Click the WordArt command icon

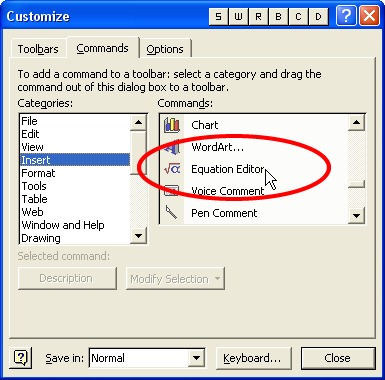click(x=172, y=147)
